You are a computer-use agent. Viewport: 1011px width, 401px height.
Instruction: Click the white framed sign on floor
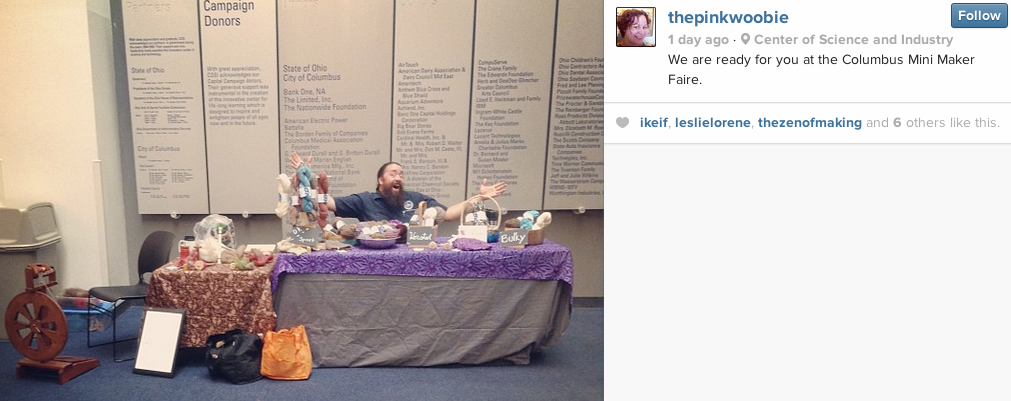coord(159,342)
